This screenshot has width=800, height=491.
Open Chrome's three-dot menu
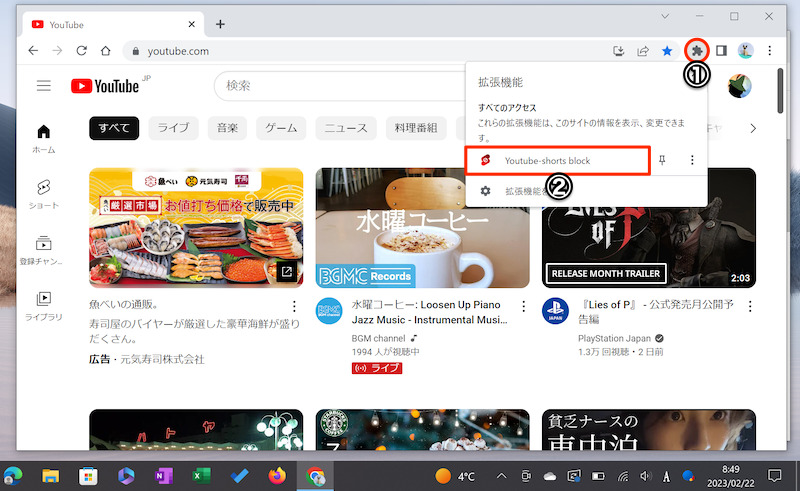[770, 51]
